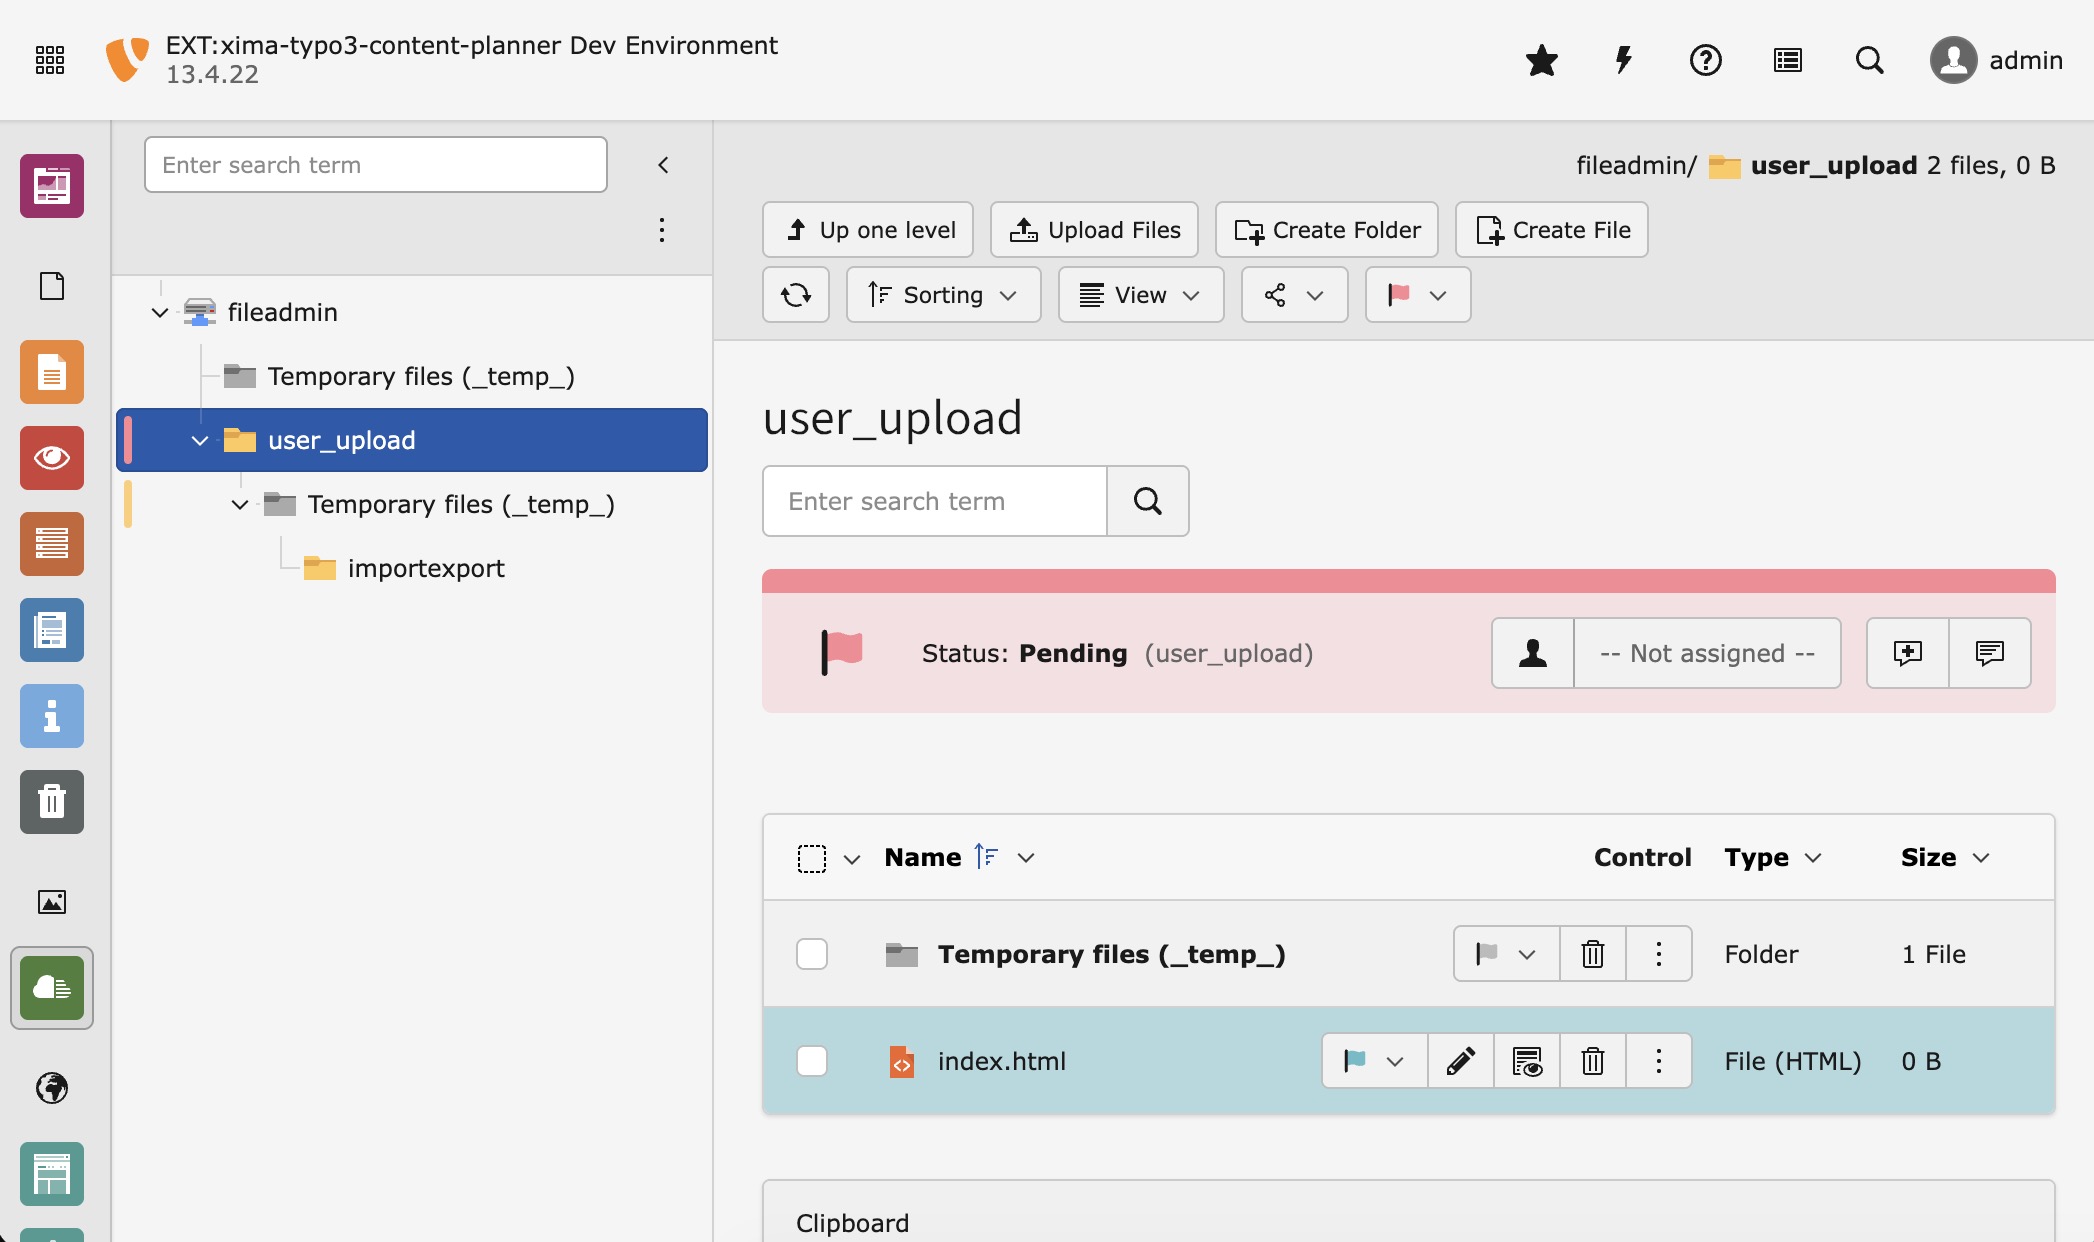Flush caches via the lightning bolt icon

[1622, 60]
